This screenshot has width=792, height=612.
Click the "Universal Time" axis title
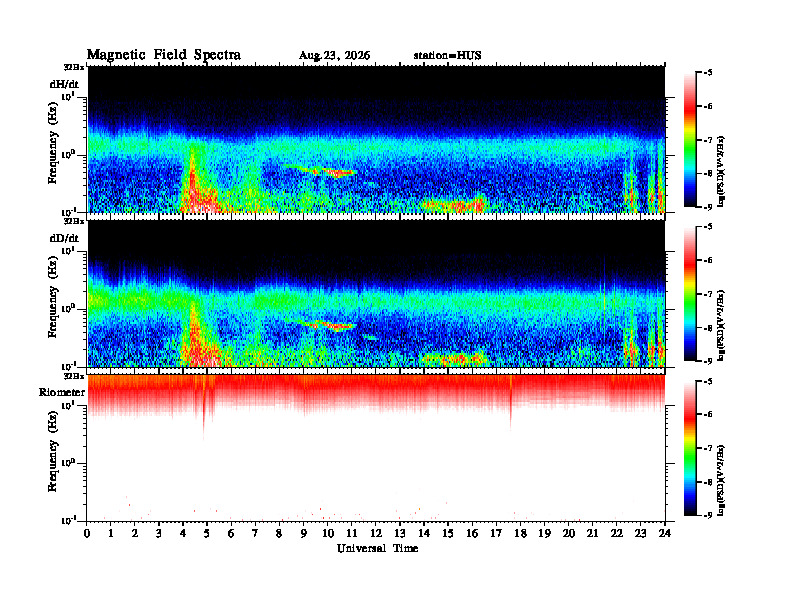(377, 548)
